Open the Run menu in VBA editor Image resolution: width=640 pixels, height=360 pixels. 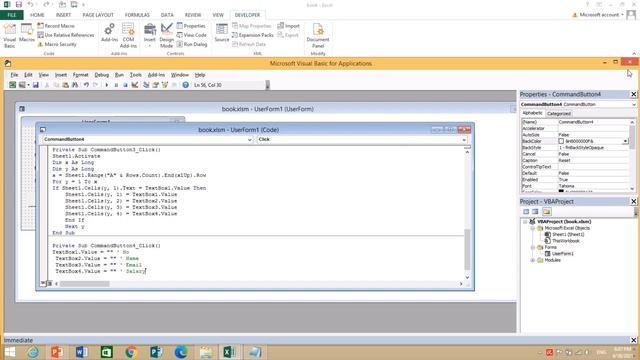119,75
